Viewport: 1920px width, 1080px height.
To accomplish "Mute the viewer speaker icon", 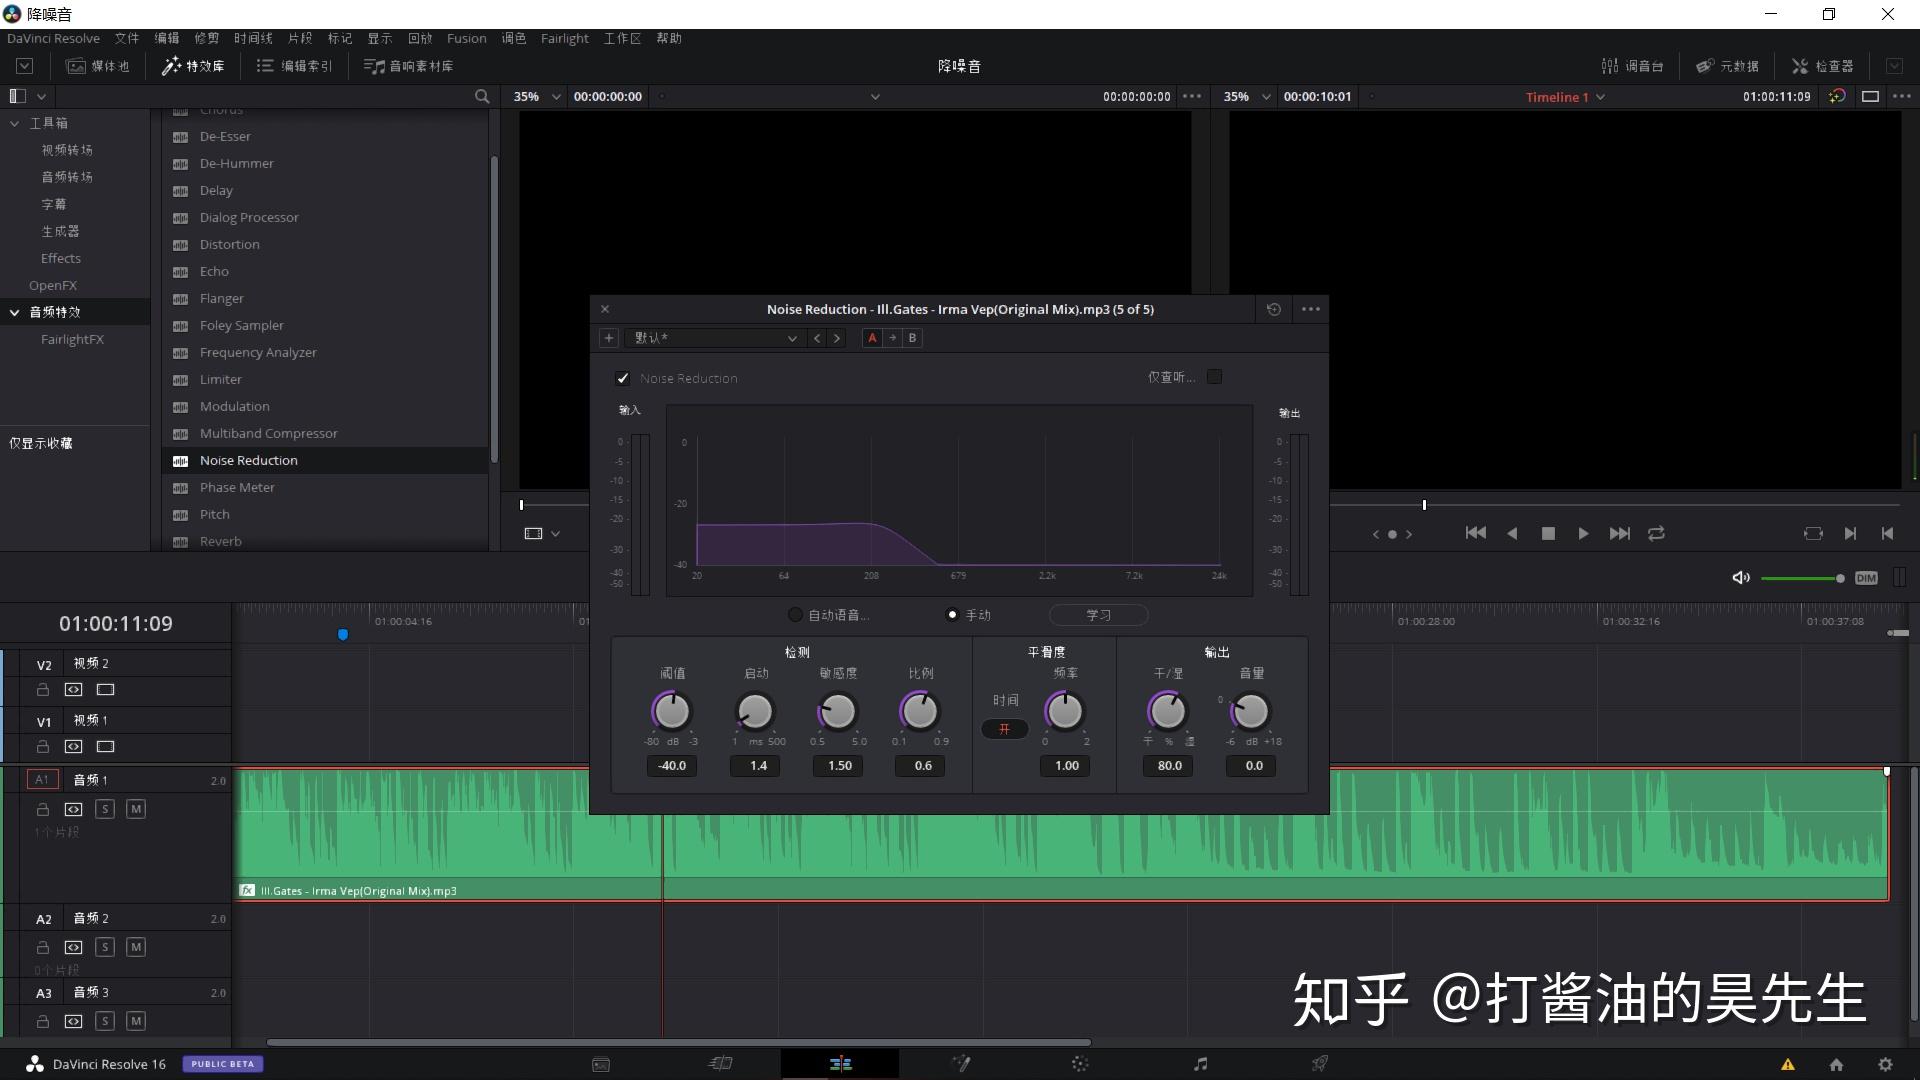I will point(1741,578).
